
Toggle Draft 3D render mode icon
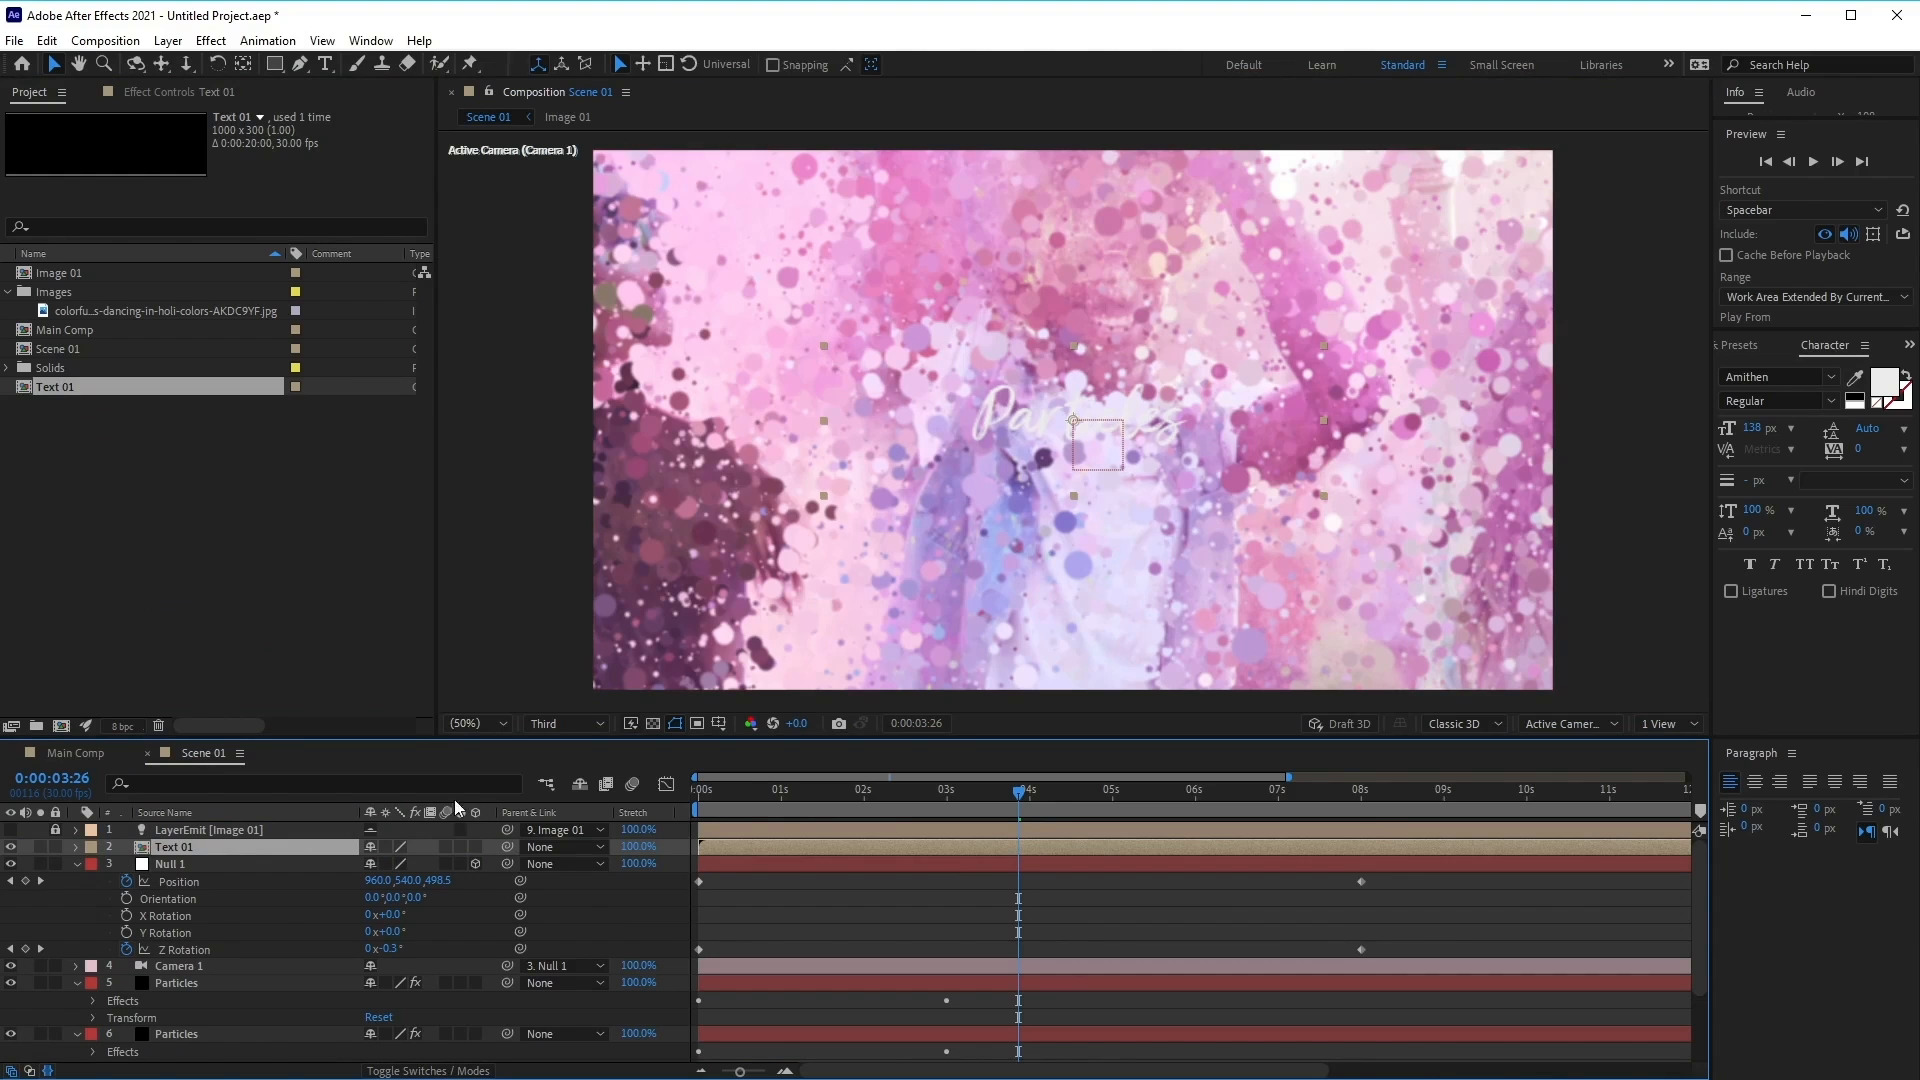[x=1316, y=723]
